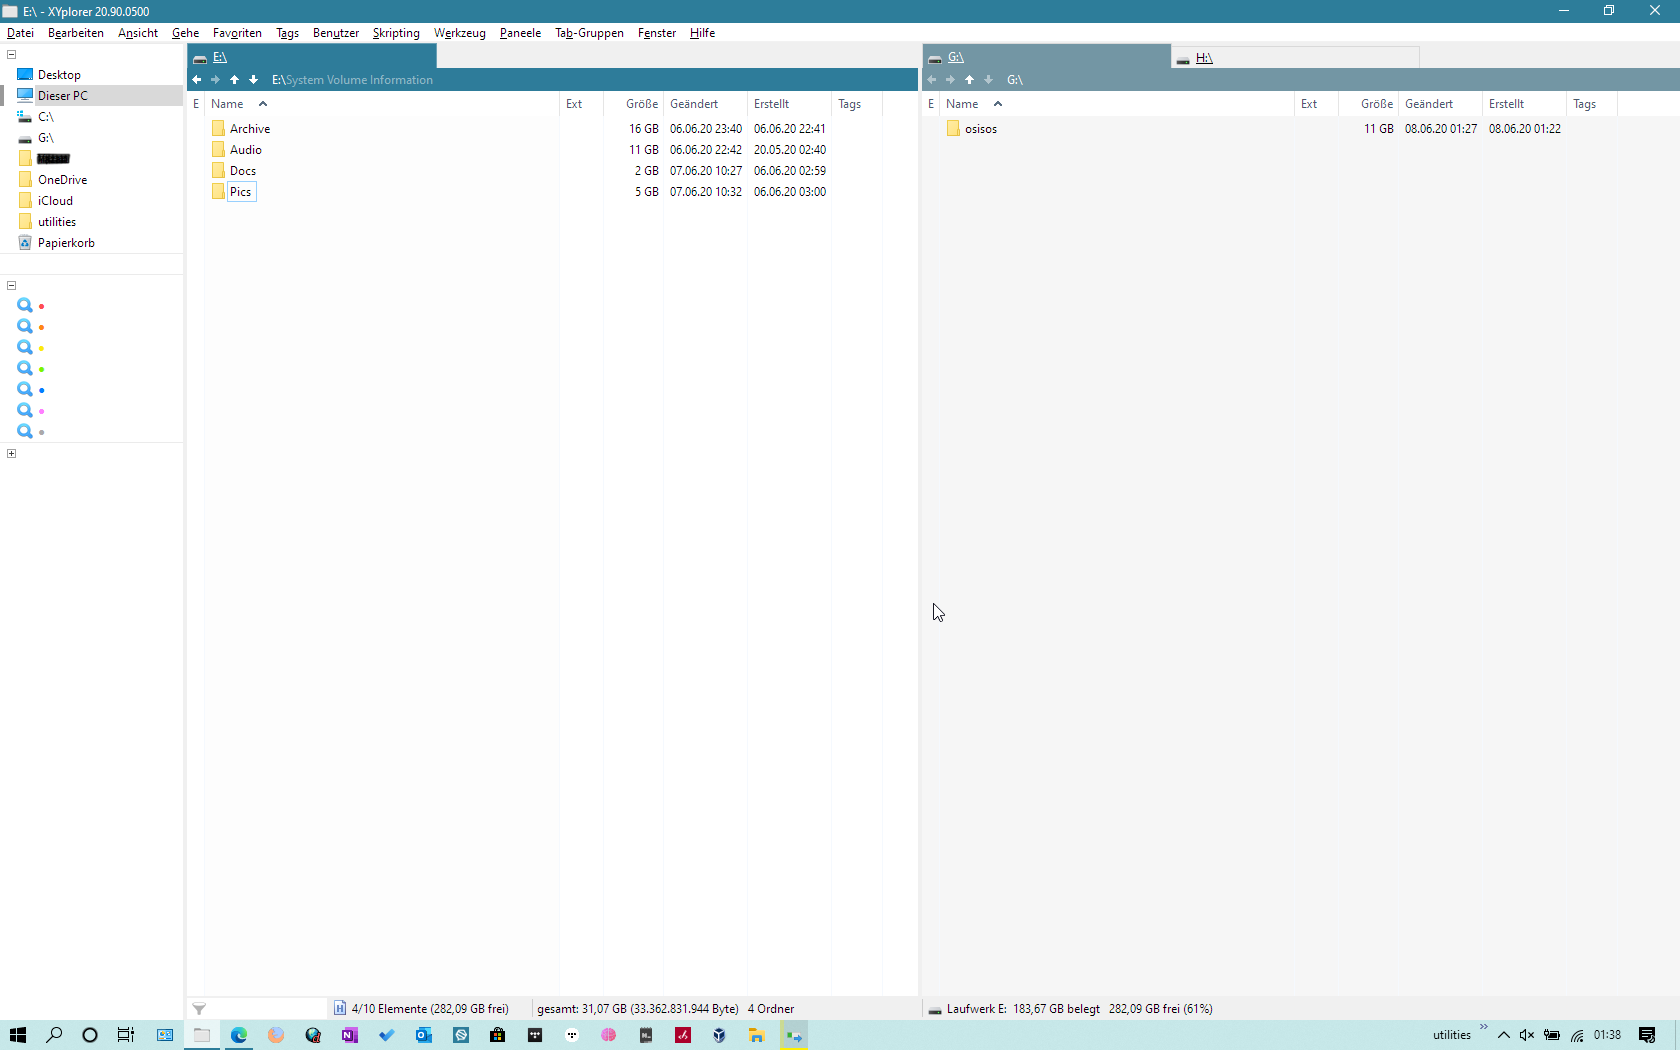This screenshot has width=1680, height=1050.
Task: Open Microsoft Edge from the taskbar
Action: click(x=239, y=1035)
